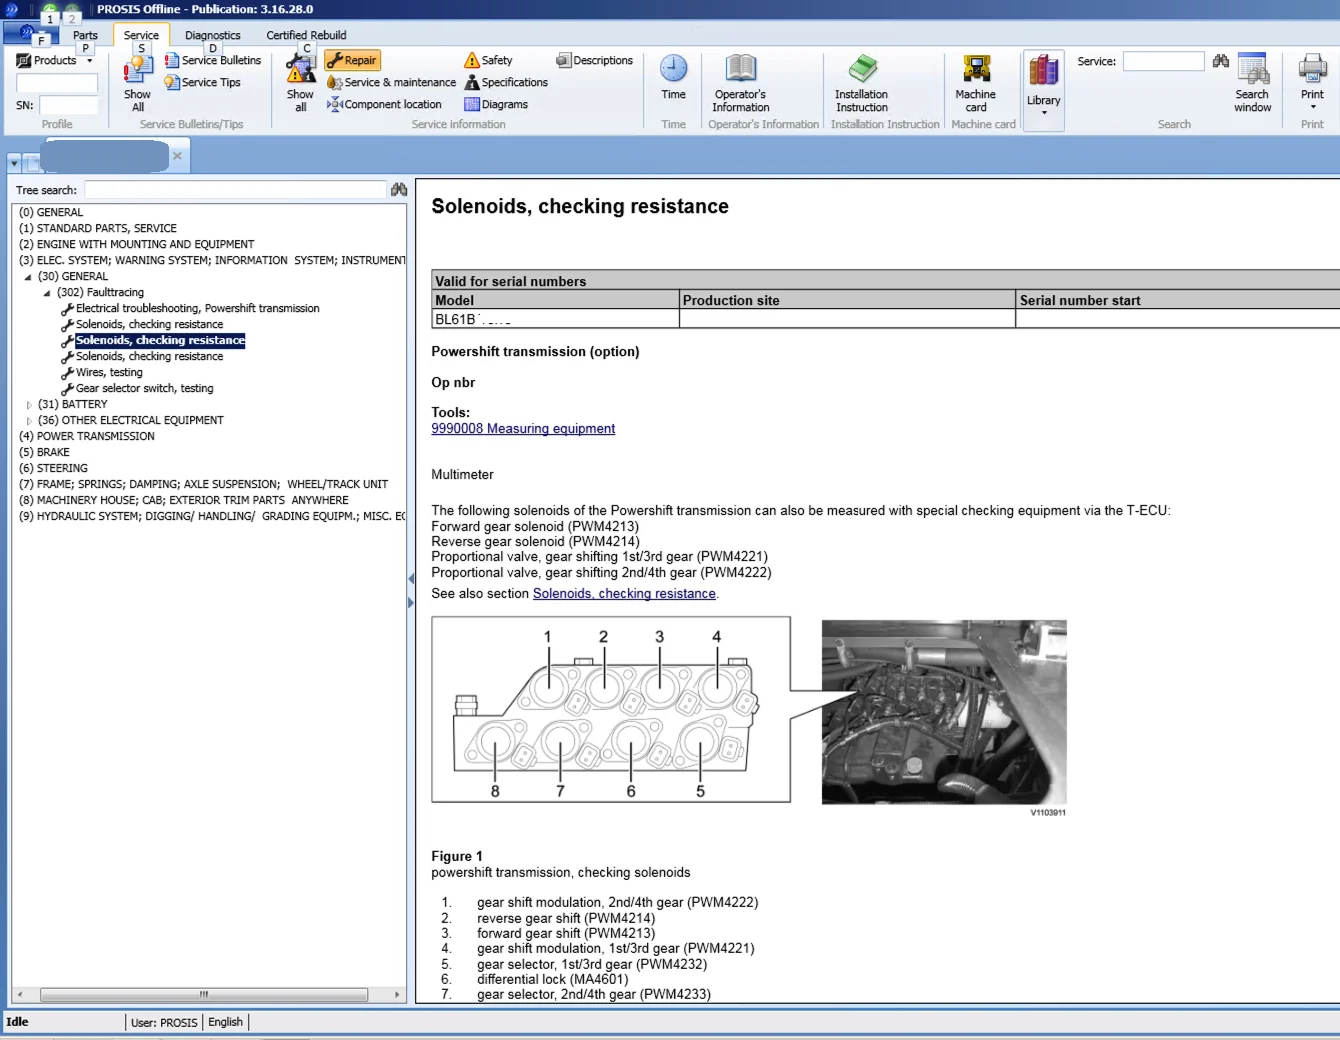The height and width of the screenshot is (1040, 1340).
Task: Click the Operator's Information book icon
Action: (741, 70)
